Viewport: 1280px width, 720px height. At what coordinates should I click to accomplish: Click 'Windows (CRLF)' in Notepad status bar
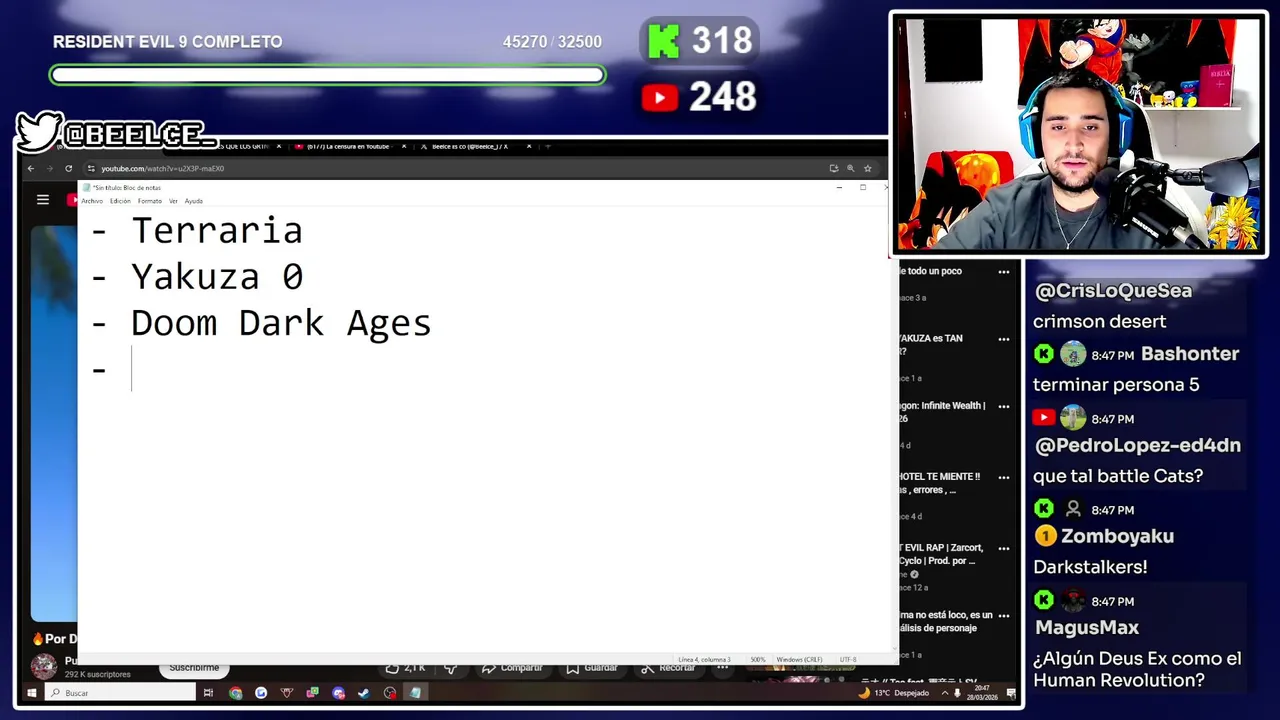799,660
